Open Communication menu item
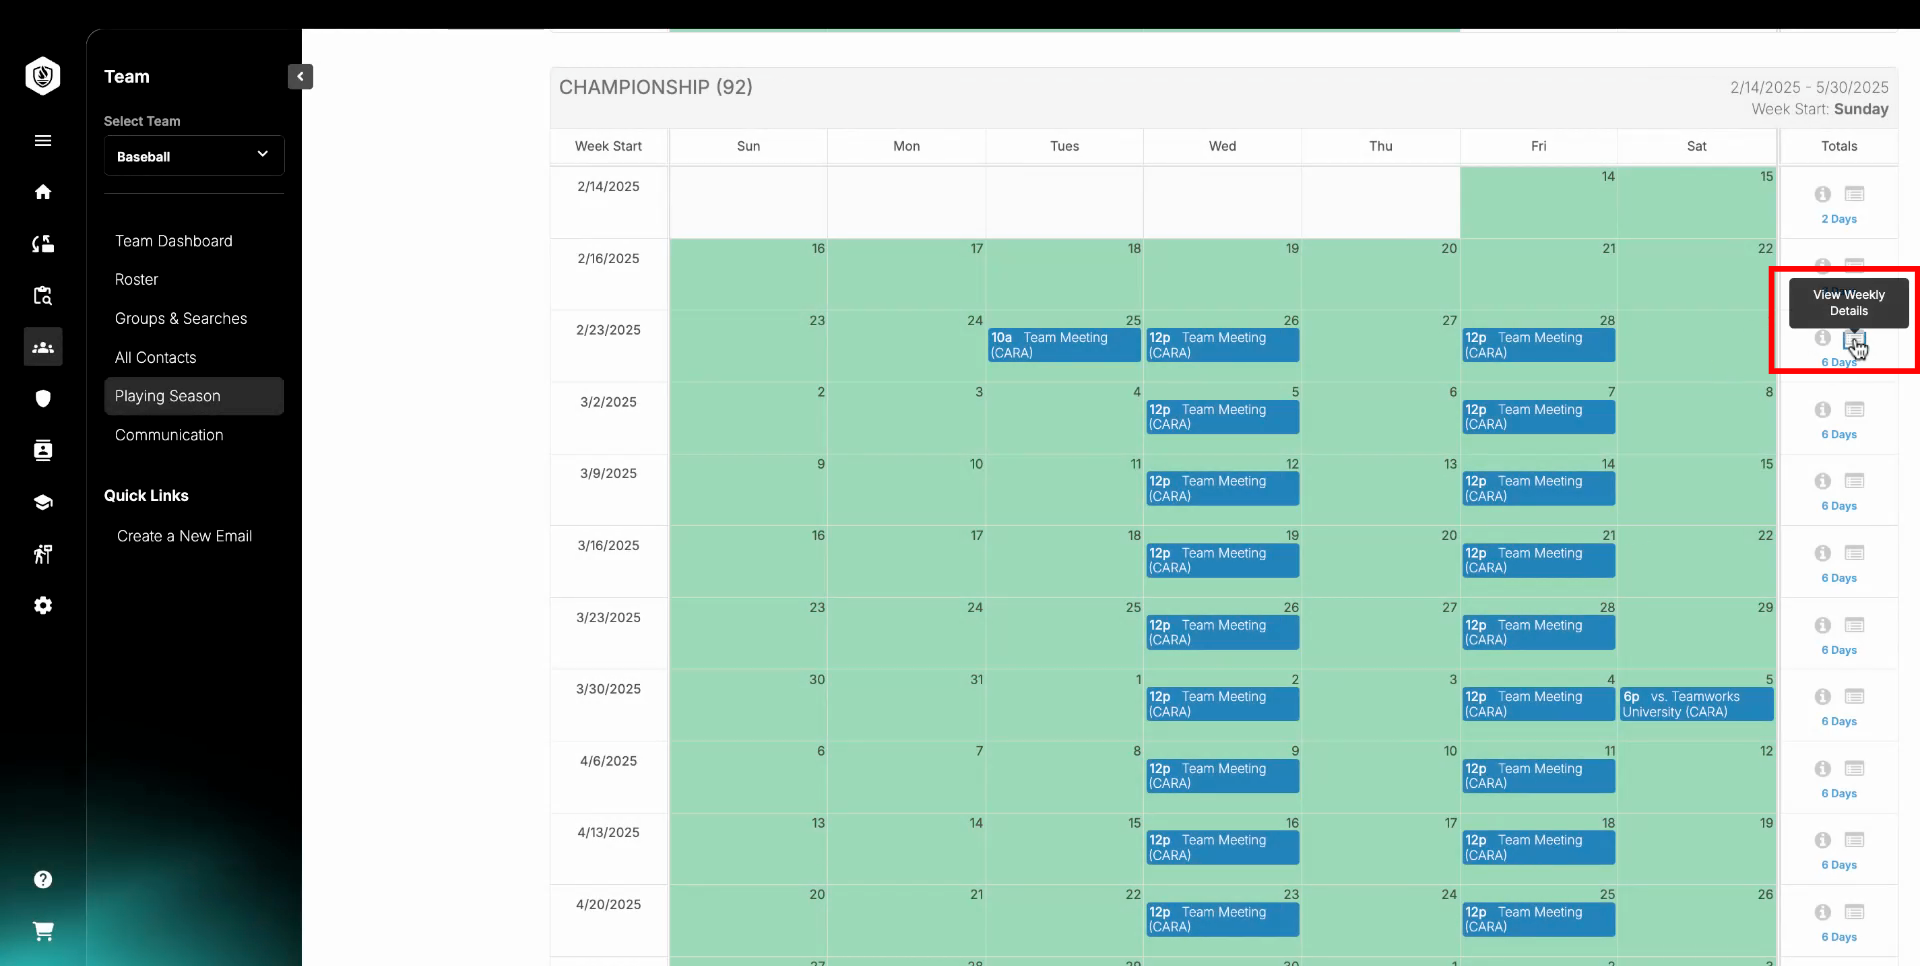The width and height of the screenshot is (1920, 966). click(169, 435)
